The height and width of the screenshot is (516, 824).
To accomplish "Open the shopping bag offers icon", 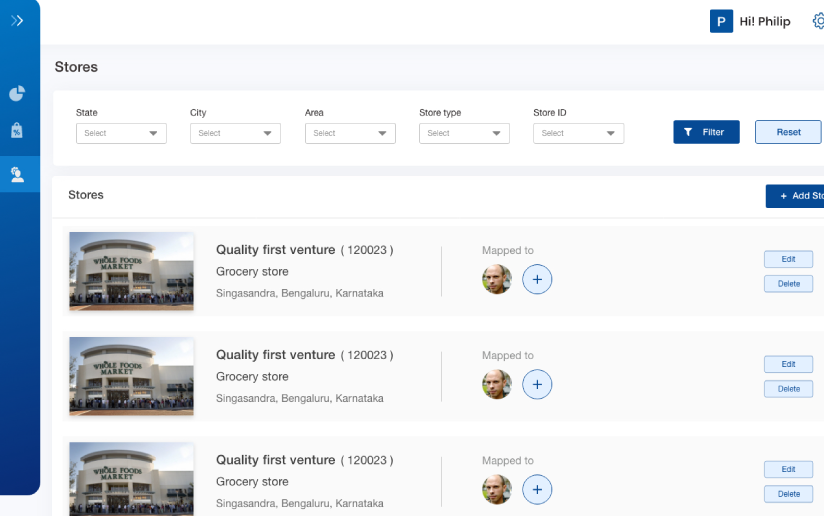I will (x=17, y=130).
